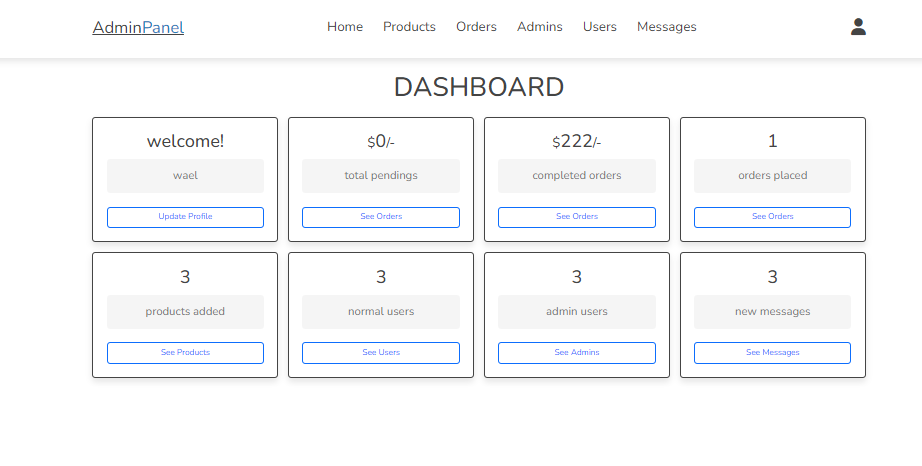Click the AdminPanel logo link

138,28
